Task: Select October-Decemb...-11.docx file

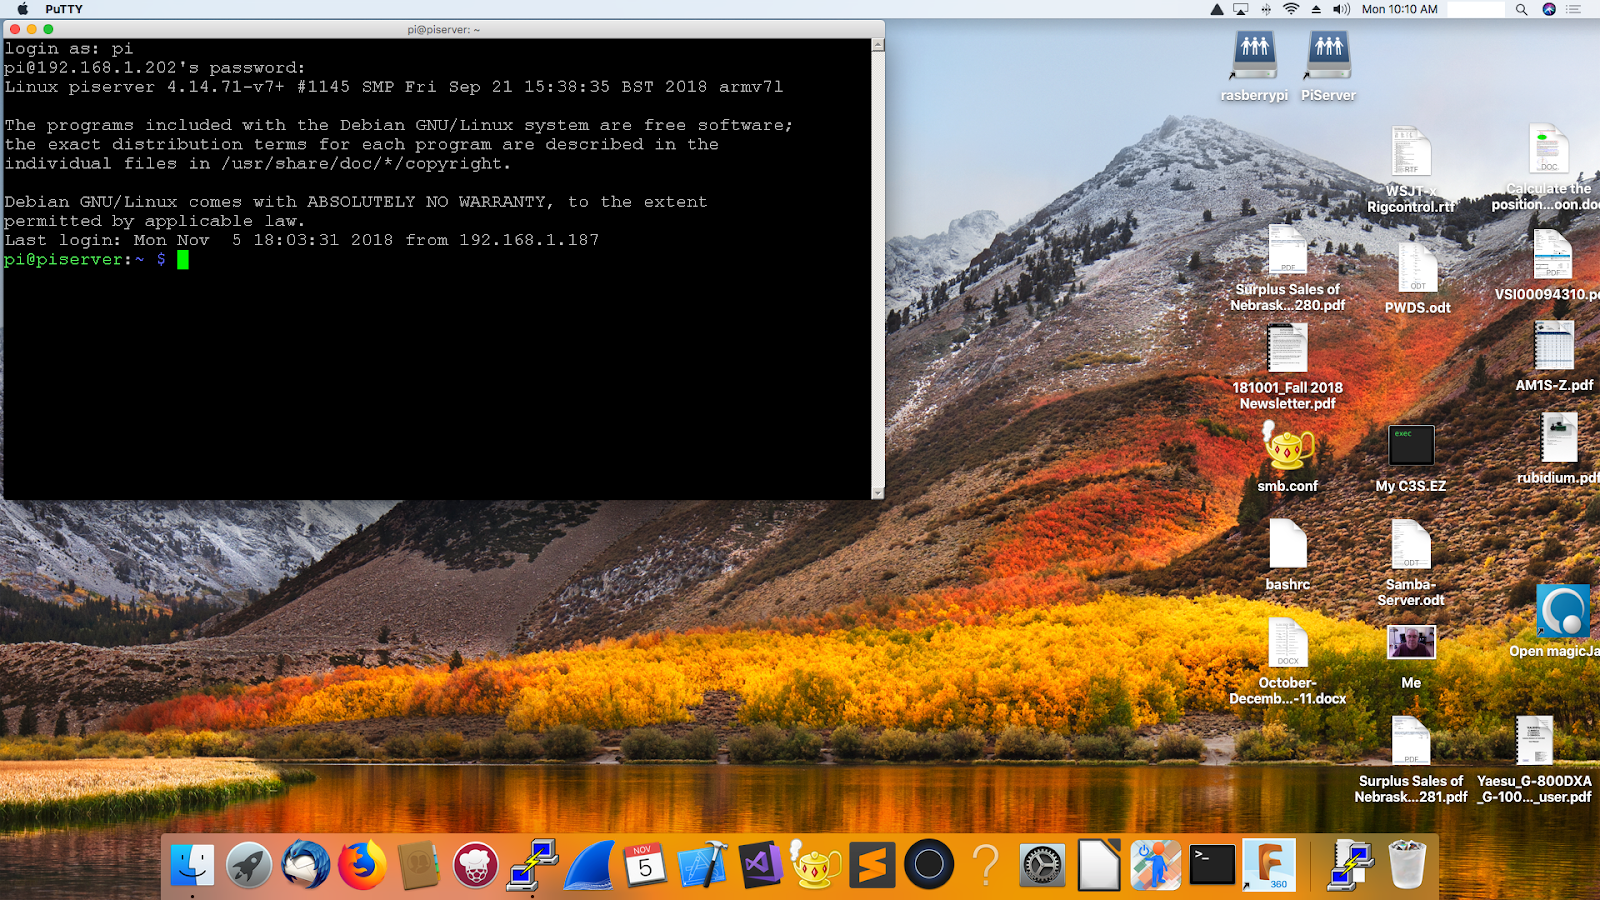Action: [x=1288, y=662]
